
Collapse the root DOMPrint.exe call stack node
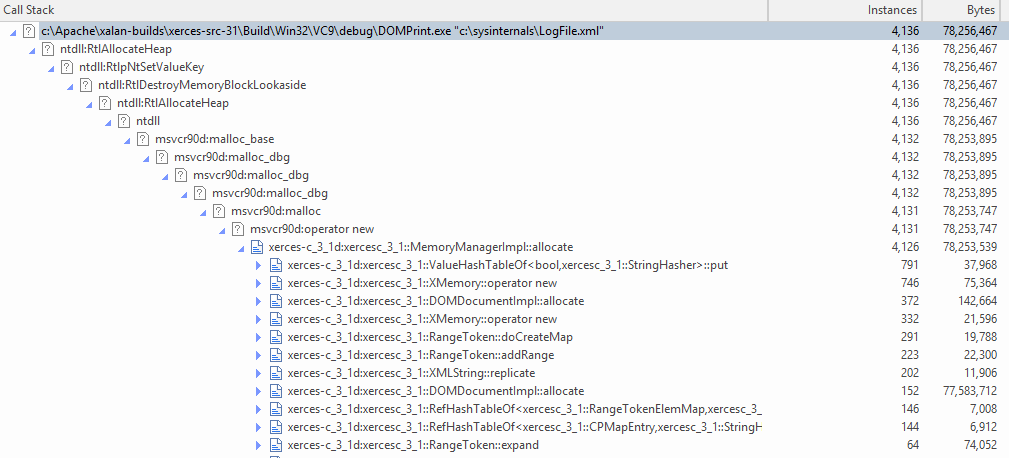(x=12, y=31)
